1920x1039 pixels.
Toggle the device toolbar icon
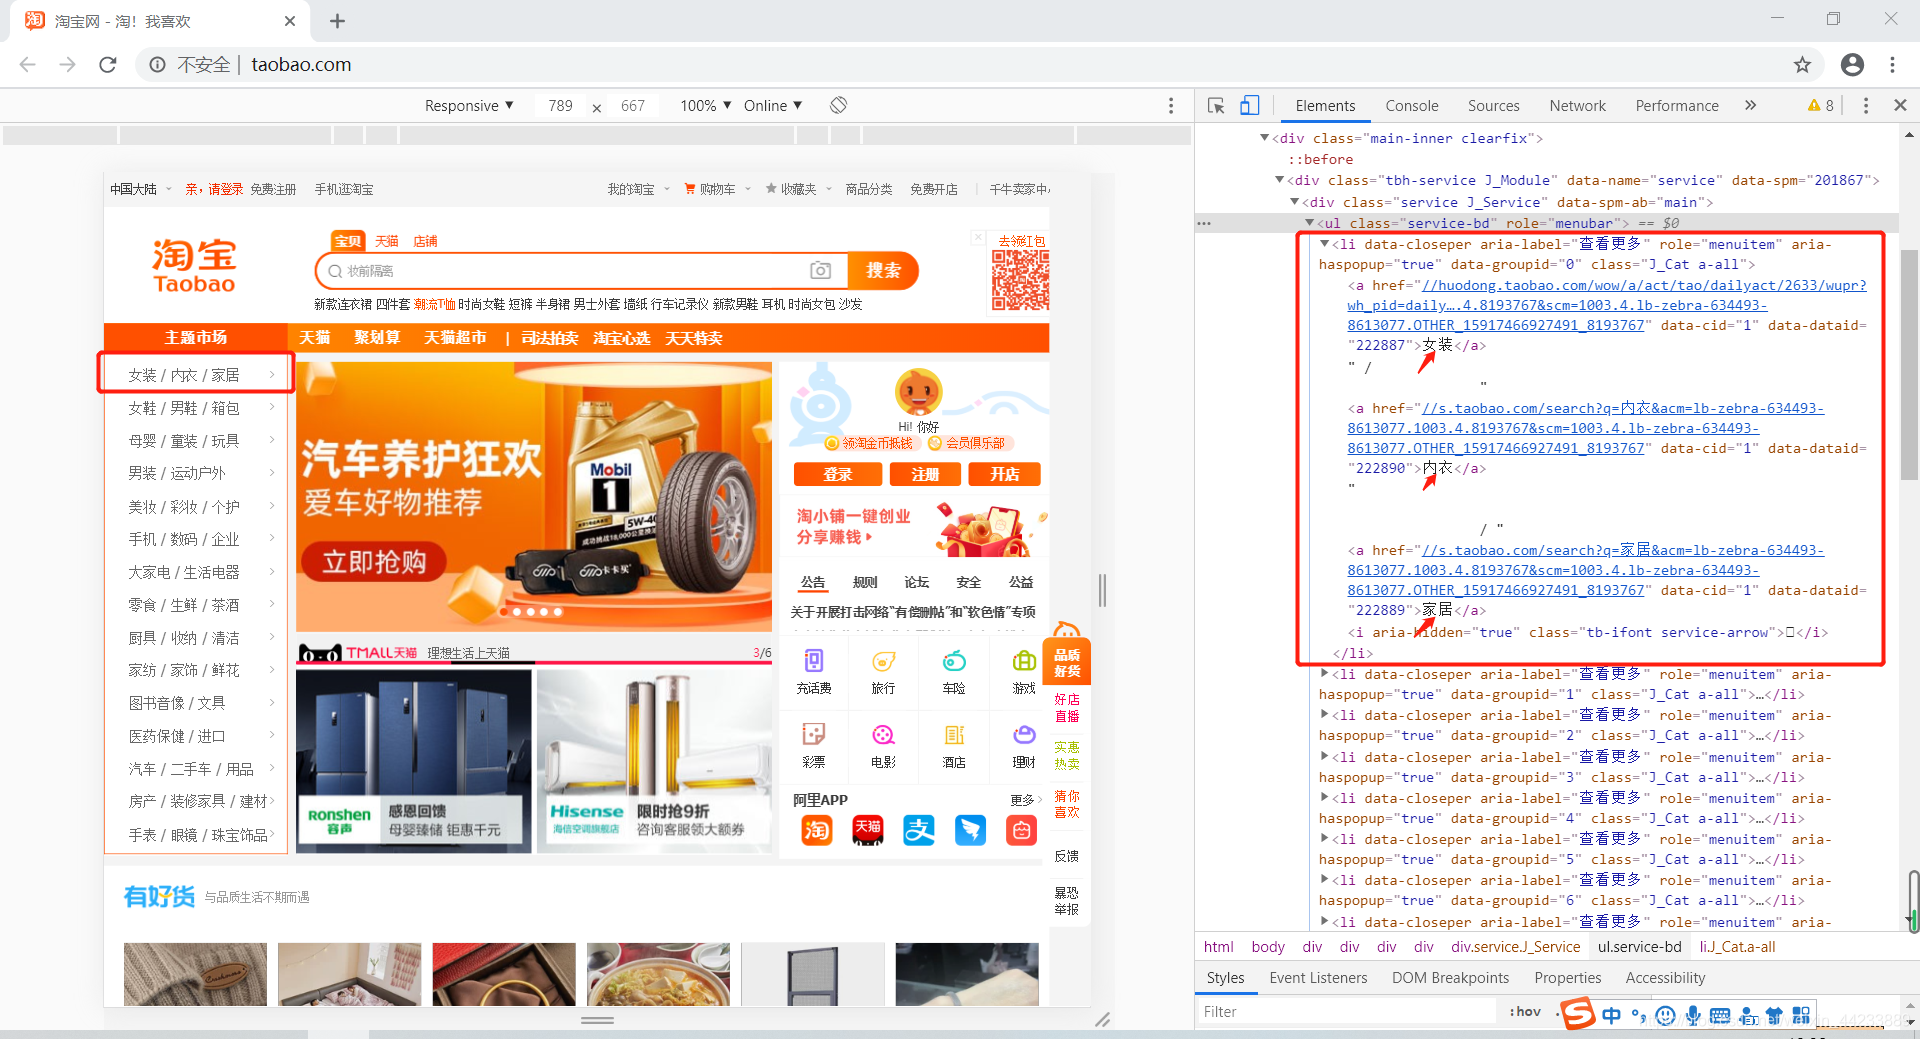pos(1250,105)
